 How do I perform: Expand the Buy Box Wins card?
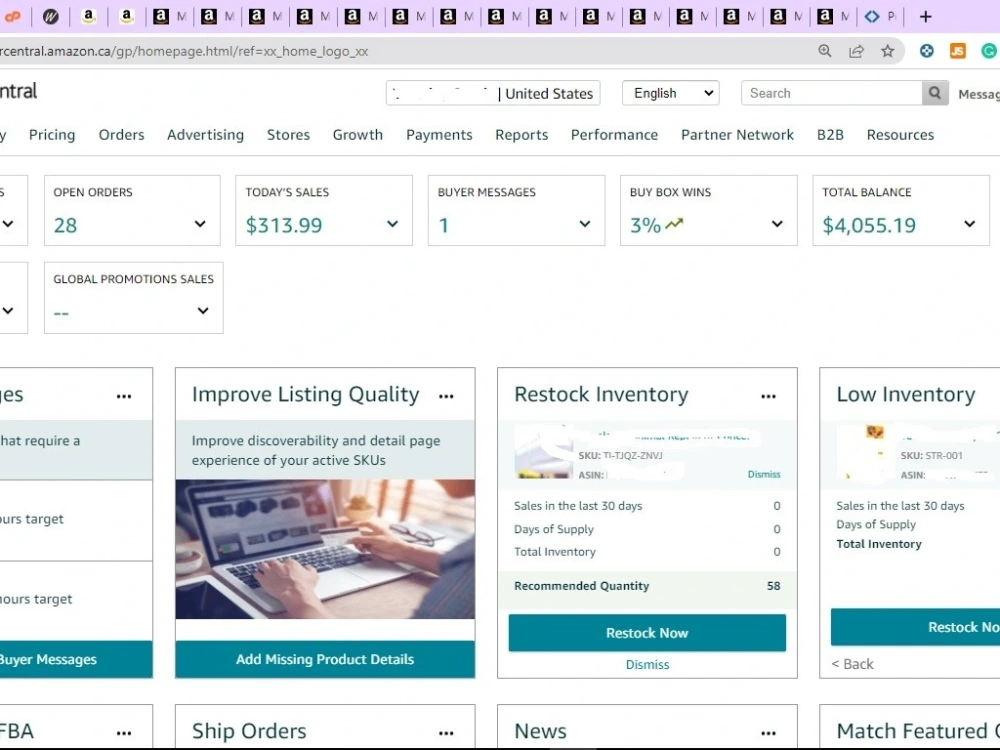pos(777,224)
